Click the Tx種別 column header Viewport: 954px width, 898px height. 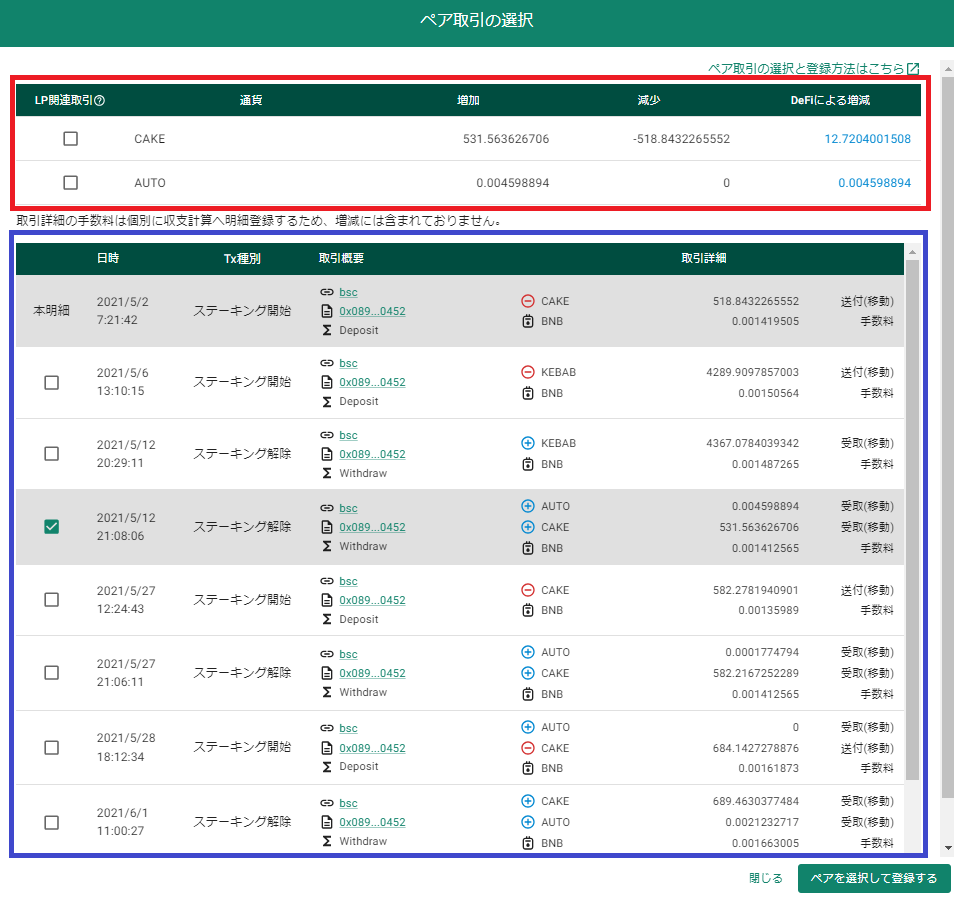pyautogui.click(x=242, y=259)
